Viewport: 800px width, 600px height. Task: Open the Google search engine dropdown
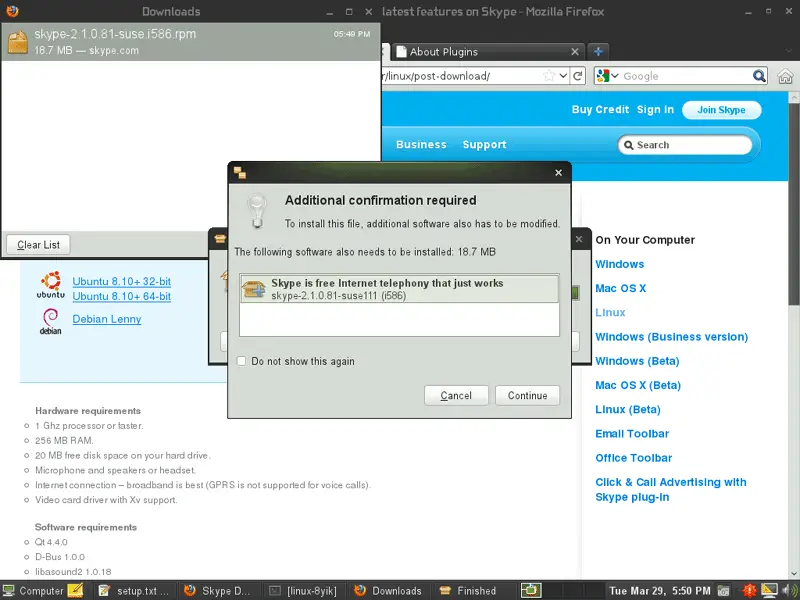click(x=607, y=76)
